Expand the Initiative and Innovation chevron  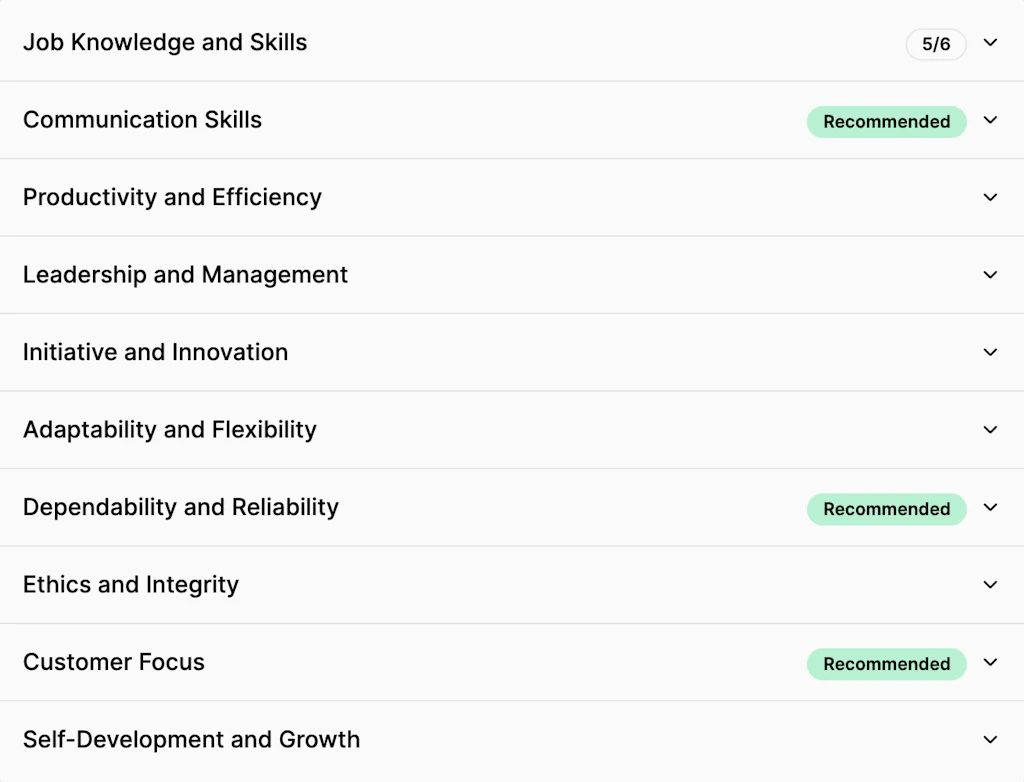pos(990,352)
